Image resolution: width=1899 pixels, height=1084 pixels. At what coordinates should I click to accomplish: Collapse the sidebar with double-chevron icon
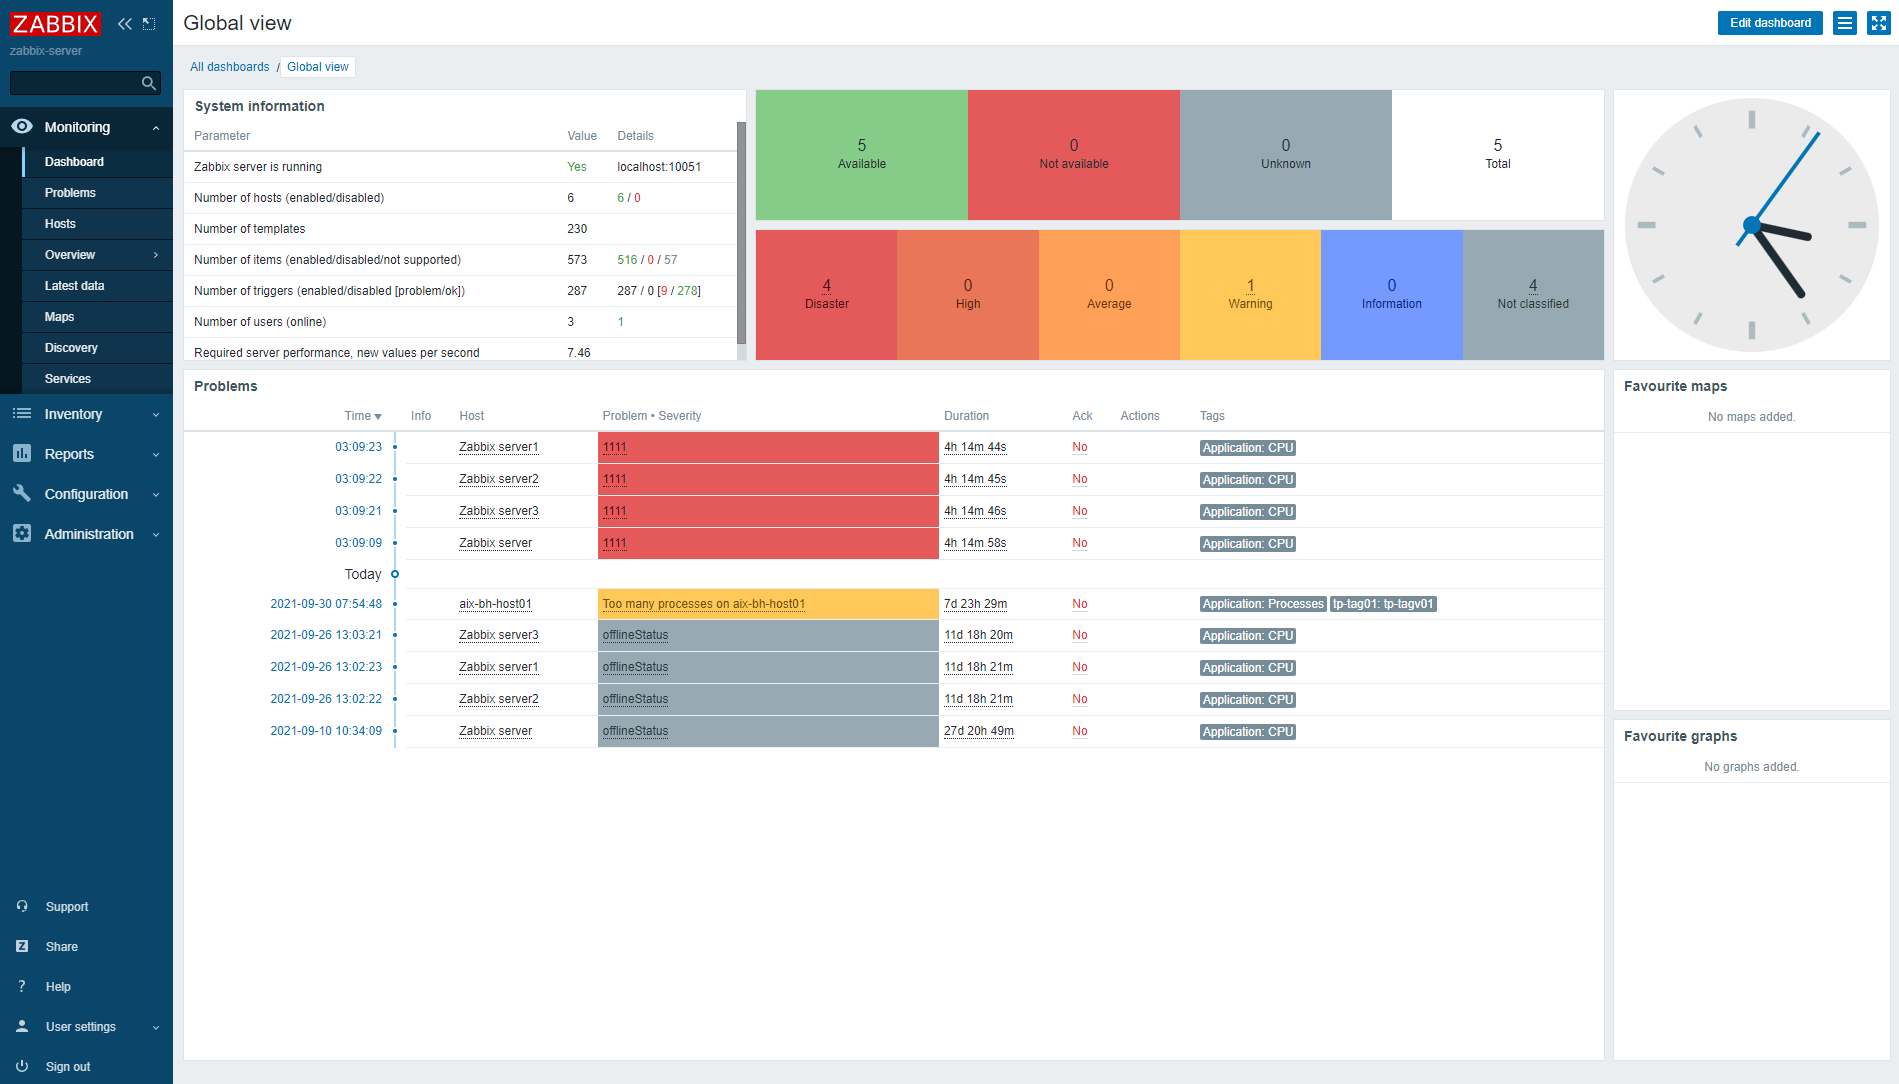(125, 23)
